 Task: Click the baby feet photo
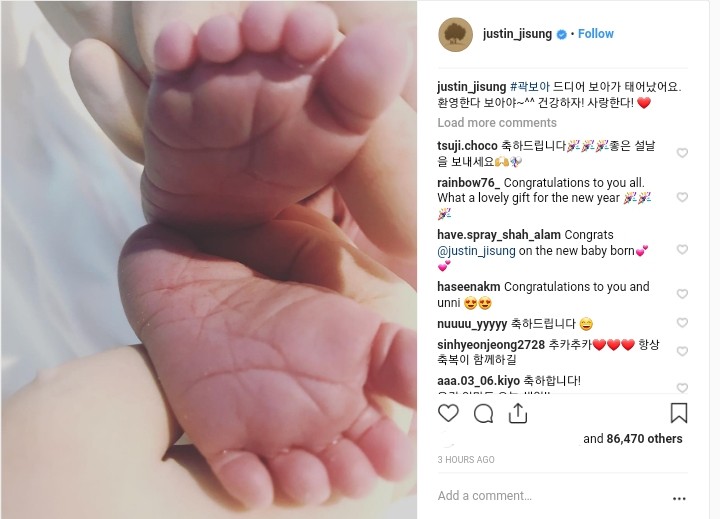(x=208, y=260)
